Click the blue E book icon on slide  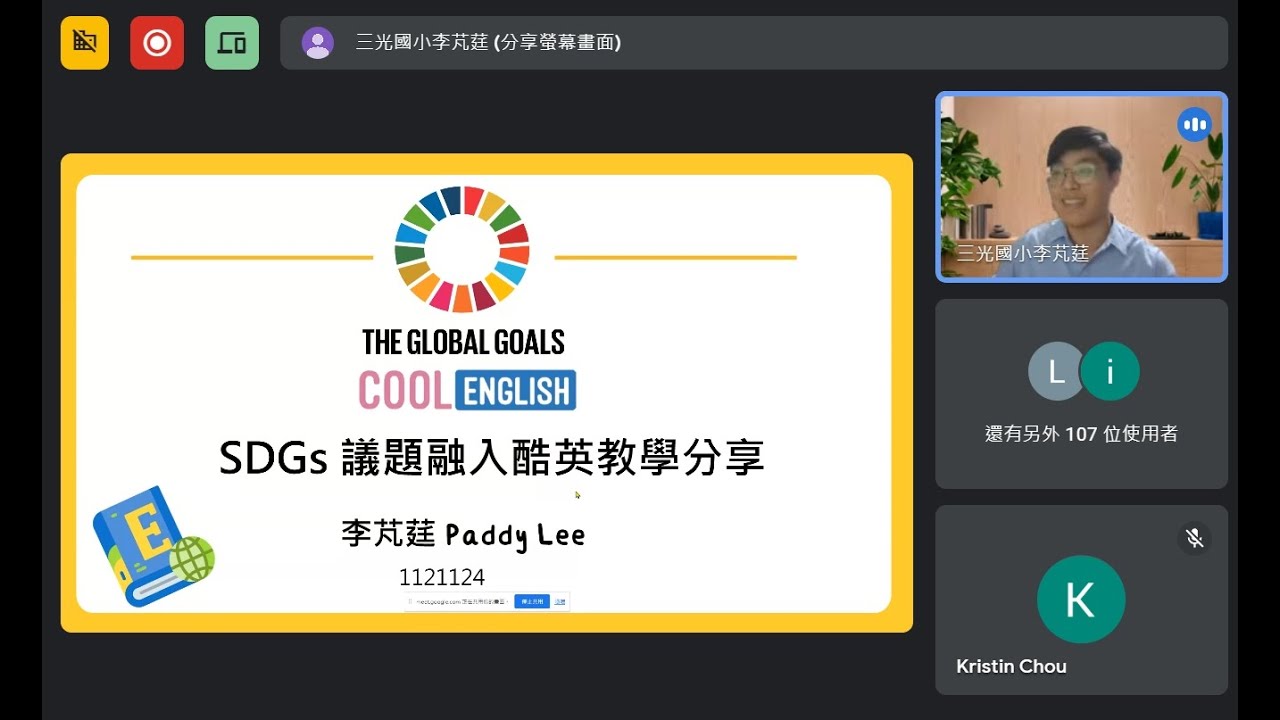(153, 546)
